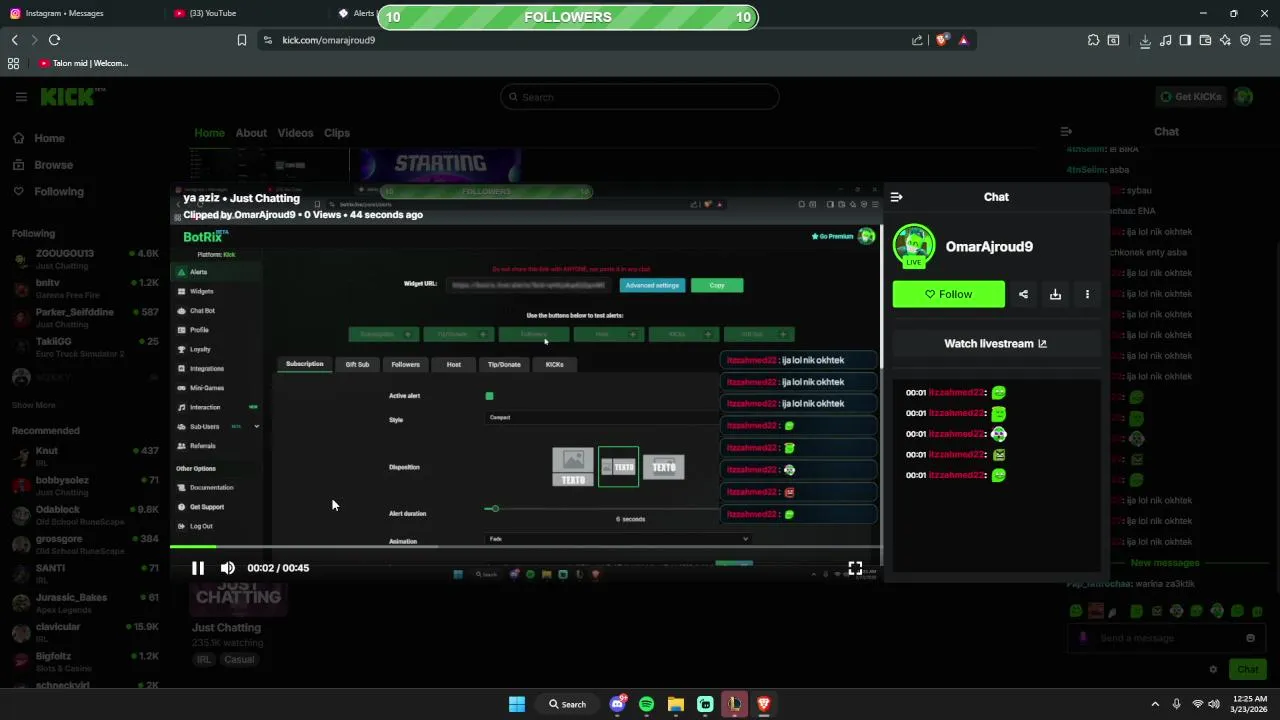Open clavicular recommended channel
Screen dimensions: 1280x720
coord(85,632)
